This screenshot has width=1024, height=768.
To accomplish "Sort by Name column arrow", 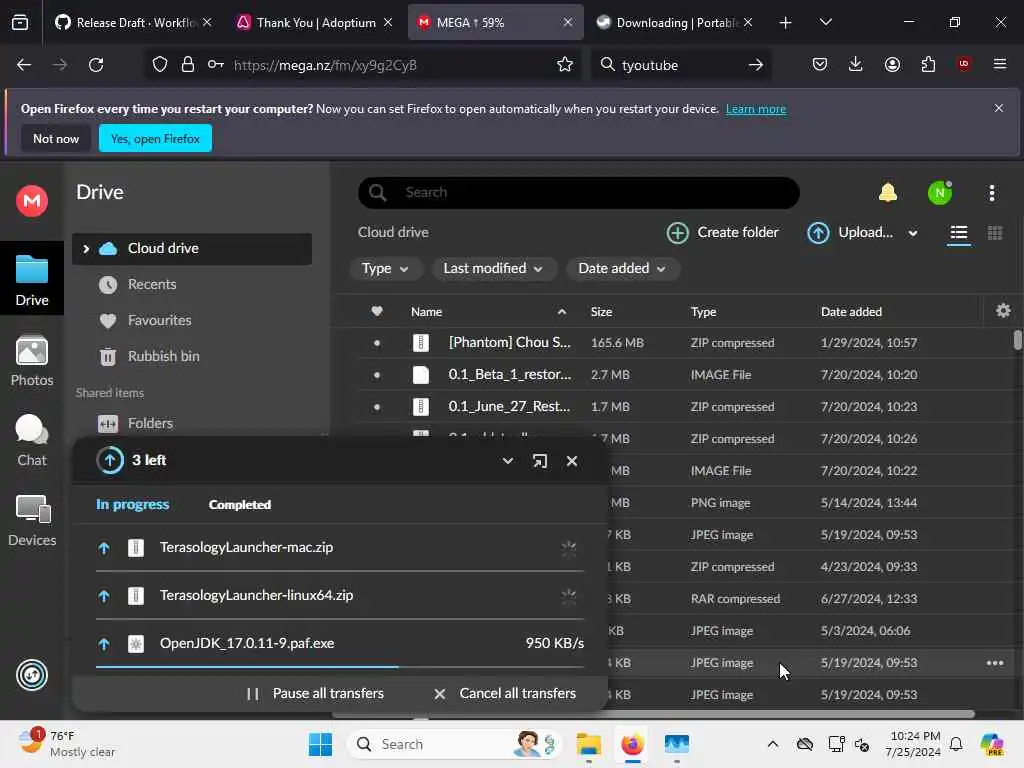I will pos(562,312).
